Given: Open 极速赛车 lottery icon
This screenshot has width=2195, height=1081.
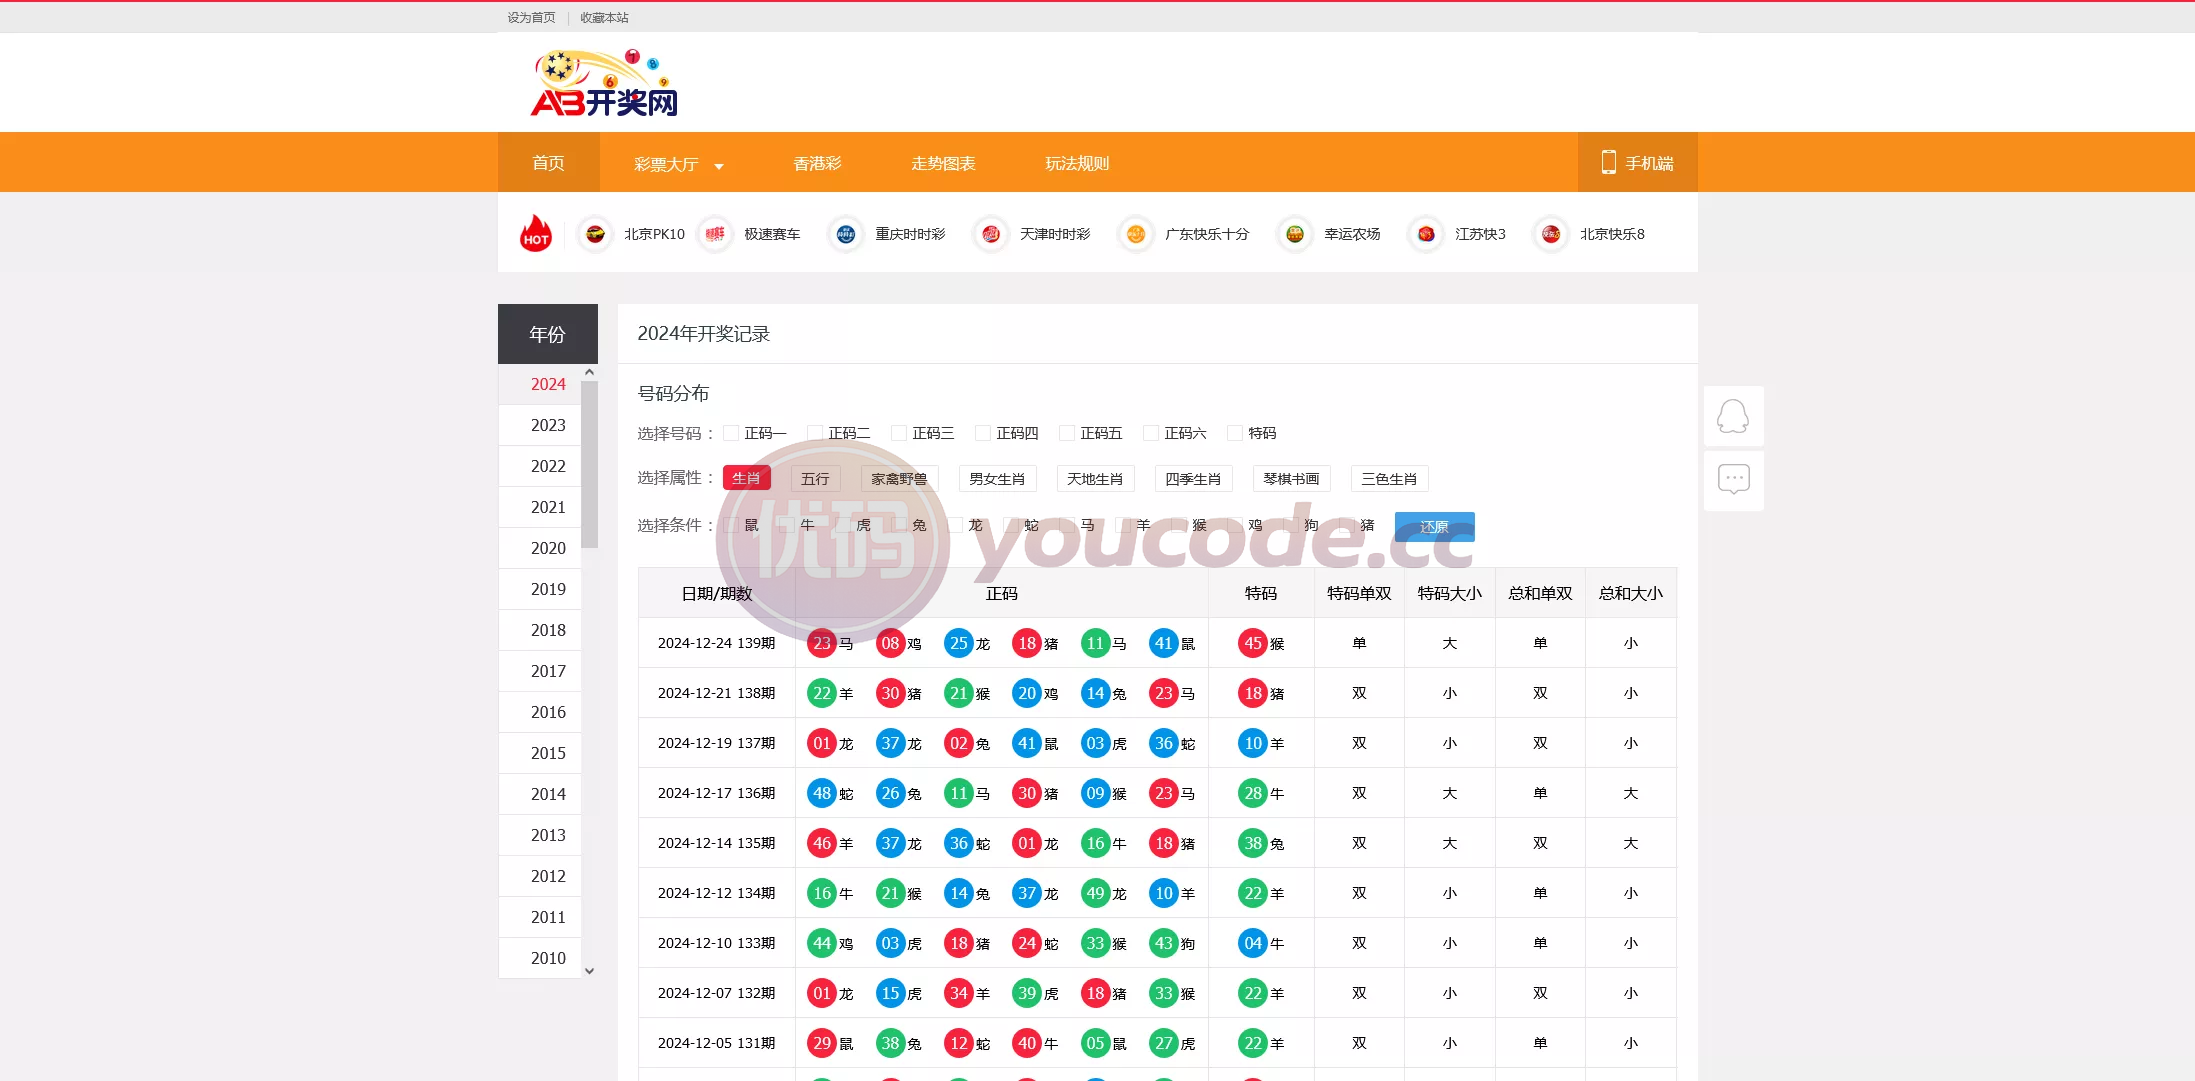Looking at the screenshot, I should coord(715,234).
